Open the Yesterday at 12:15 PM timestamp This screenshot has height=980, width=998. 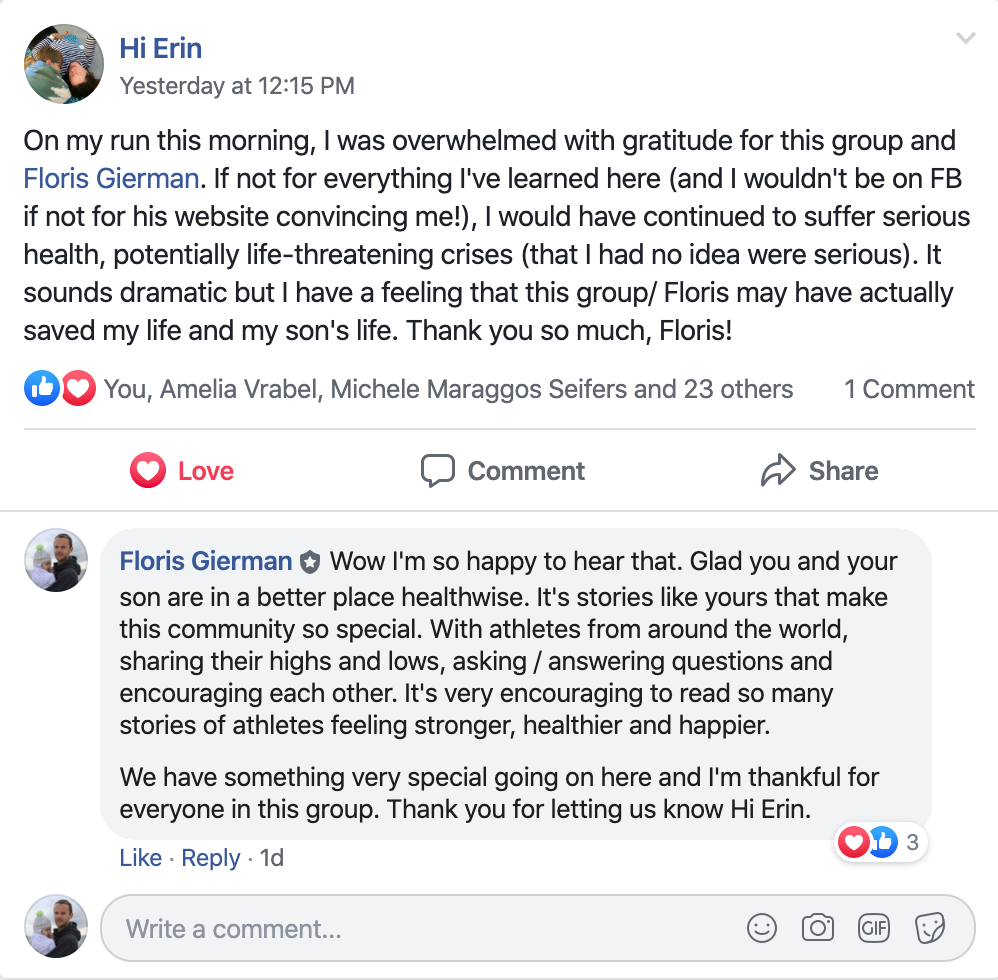pyautogui.click(x=237, y=86)
